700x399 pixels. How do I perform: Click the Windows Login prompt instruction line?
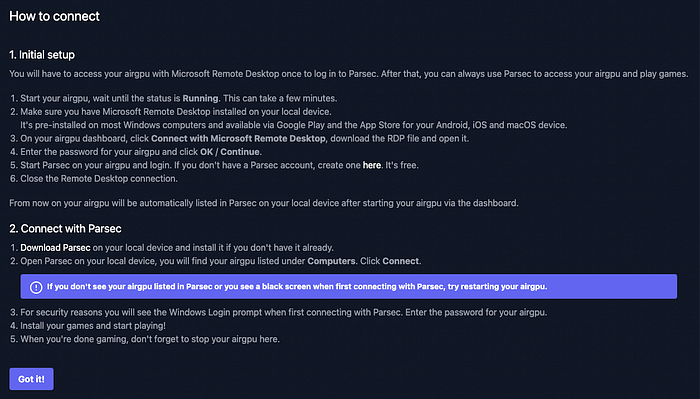click(283, 312)
